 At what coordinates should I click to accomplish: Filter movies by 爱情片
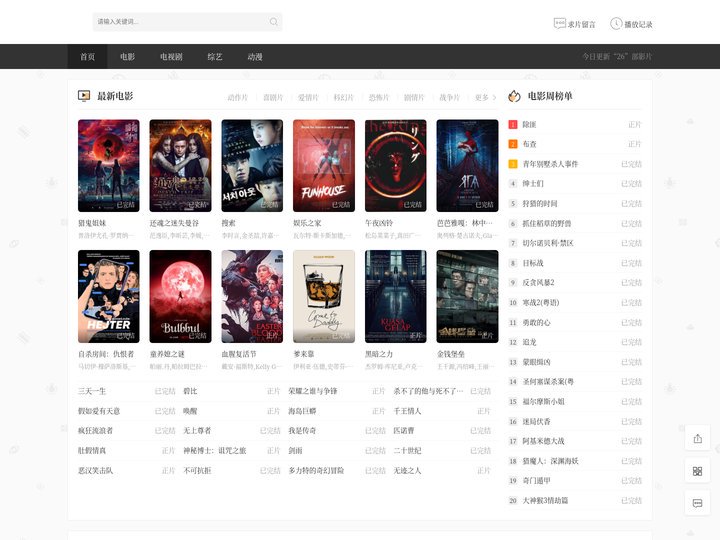click(309, 97)
